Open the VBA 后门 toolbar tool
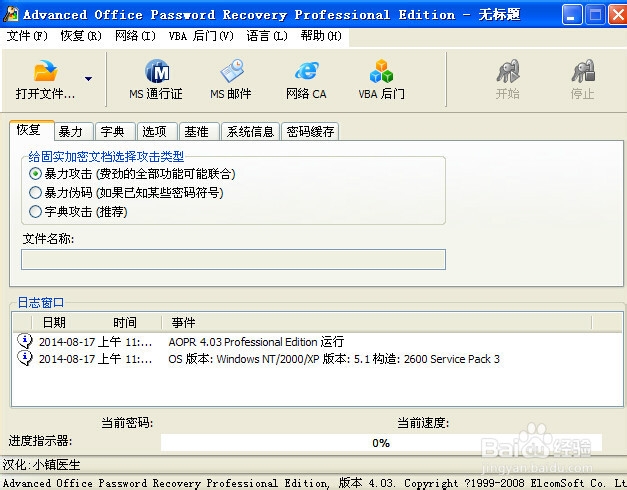The image size is (627, 490). coord(381,80)
